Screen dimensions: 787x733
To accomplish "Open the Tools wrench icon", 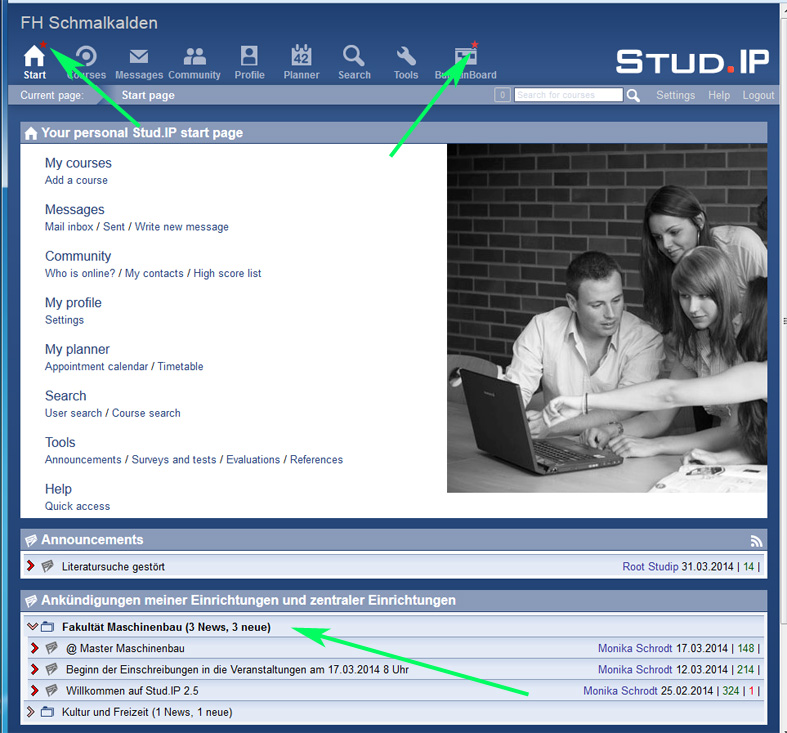I will tap(405, 57).
